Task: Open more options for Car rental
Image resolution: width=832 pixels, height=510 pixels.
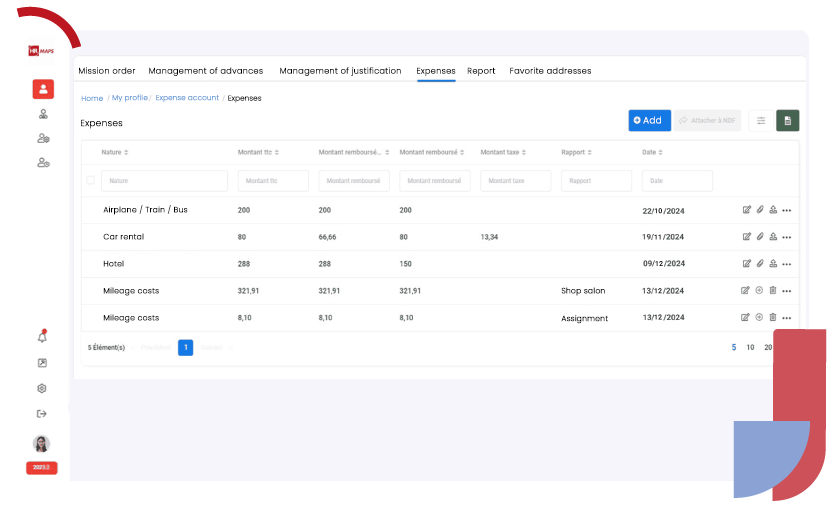Action: coord(787,237)
